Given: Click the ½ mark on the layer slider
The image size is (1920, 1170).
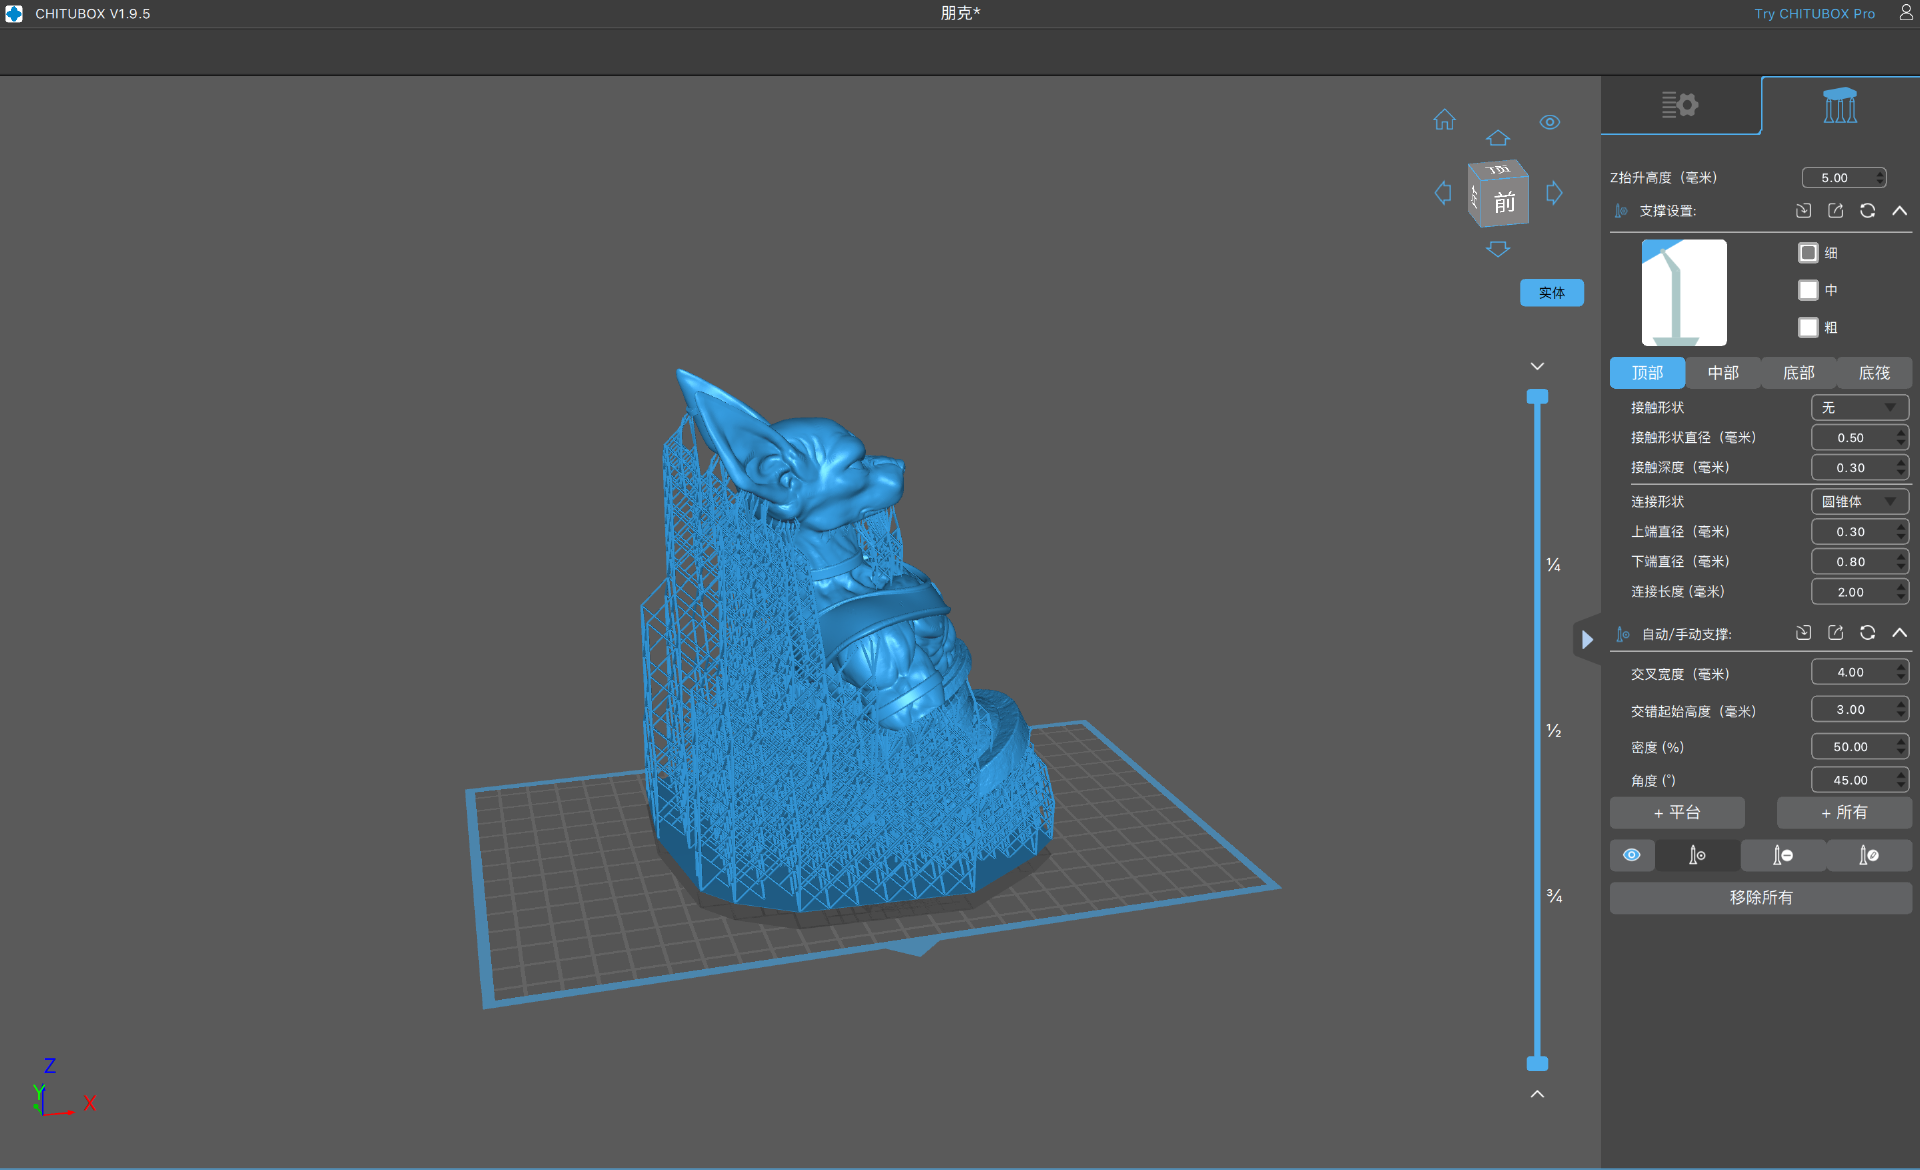Looking at the screenshot, I should (x=1554, y=731).
